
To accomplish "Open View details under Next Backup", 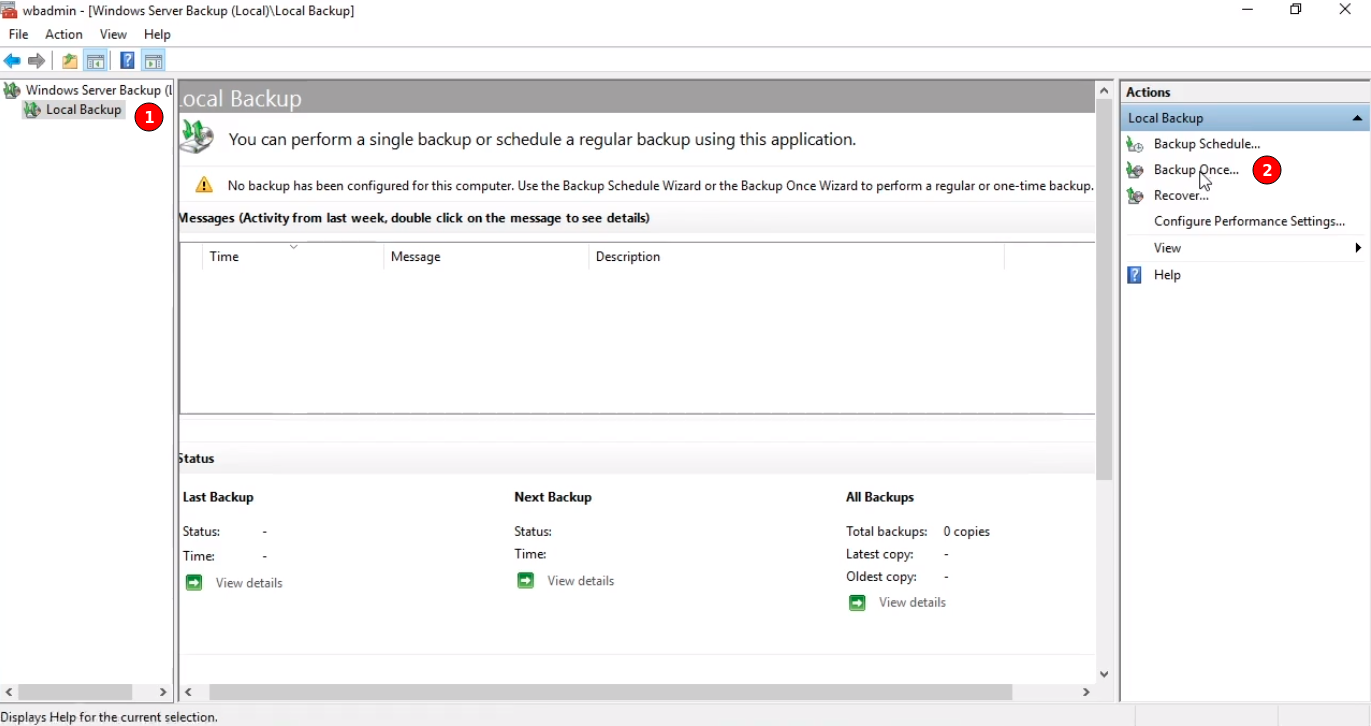I will 580,581.
